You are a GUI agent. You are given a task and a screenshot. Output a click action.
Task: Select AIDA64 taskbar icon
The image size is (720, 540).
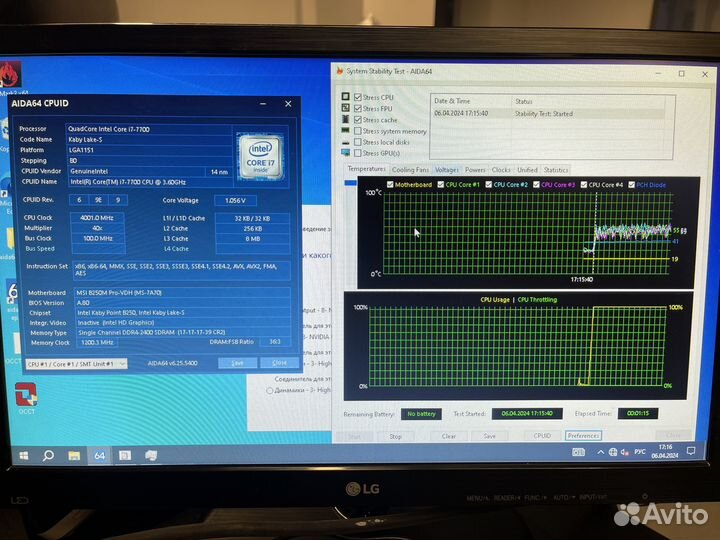click(99, 456)
